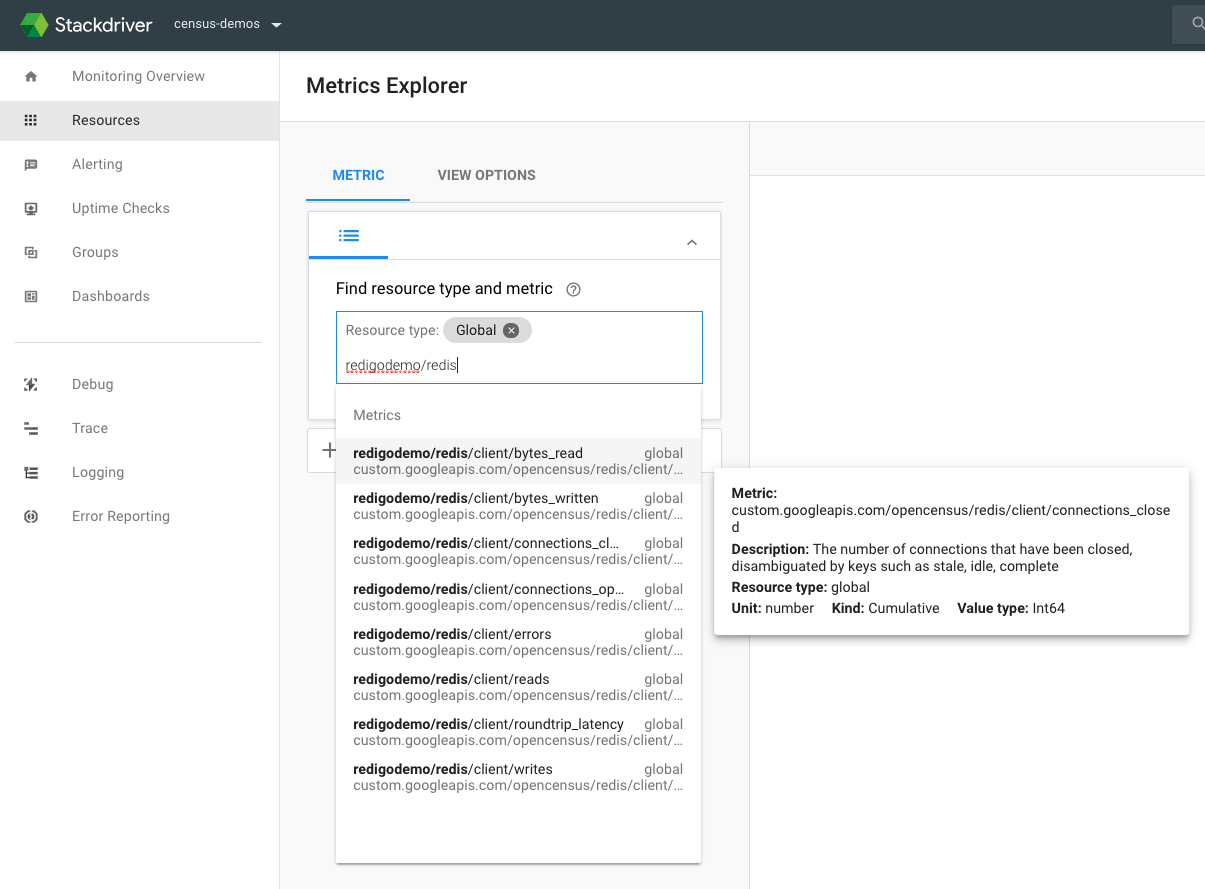Remove the Global resource type chip
Image resolution: width=1205 pixels, height=889 pixels.
pyautogui.click(x=511, y=330)
